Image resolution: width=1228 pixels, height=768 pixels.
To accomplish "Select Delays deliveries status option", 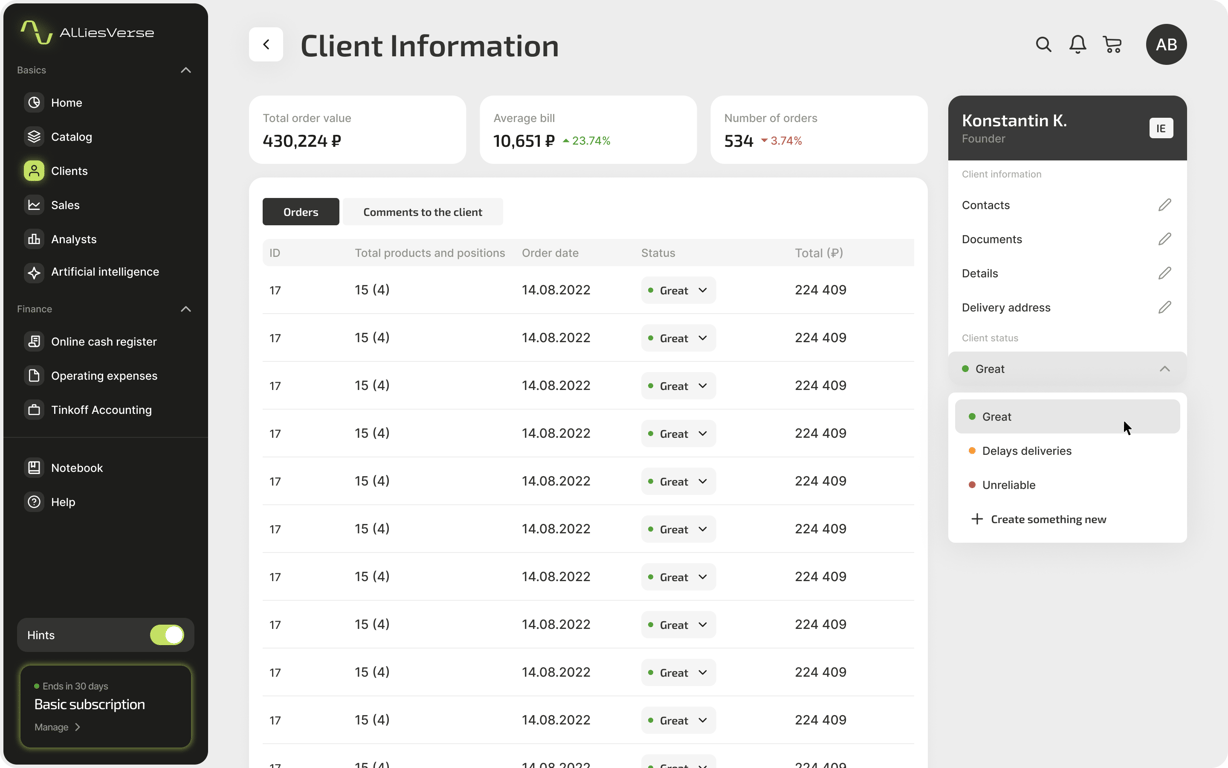I will (x=1067, y=451).
